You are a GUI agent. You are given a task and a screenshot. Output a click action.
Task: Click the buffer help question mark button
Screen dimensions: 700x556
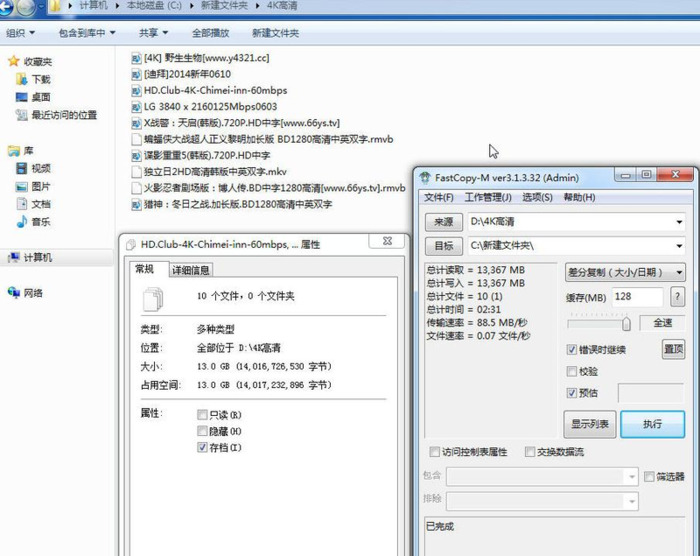coord(677,297)
